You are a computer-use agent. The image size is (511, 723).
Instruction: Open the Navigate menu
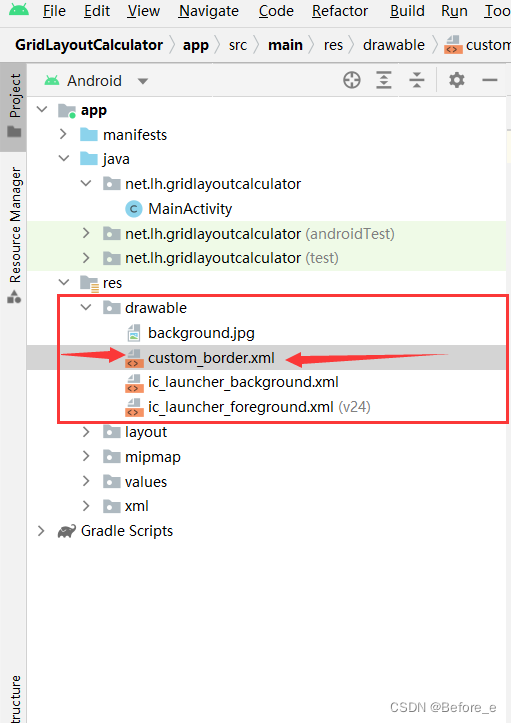tap(208, 11)
